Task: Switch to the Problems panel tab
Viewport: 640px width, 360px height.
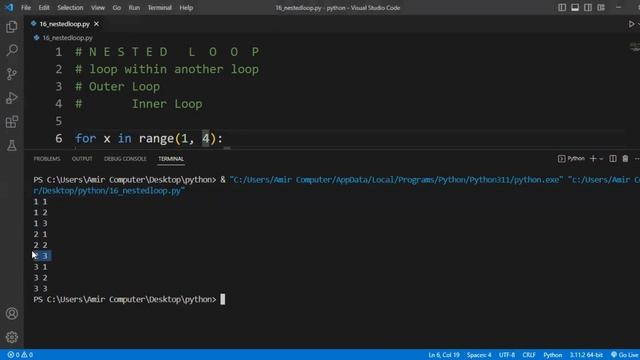Action: 47,159
